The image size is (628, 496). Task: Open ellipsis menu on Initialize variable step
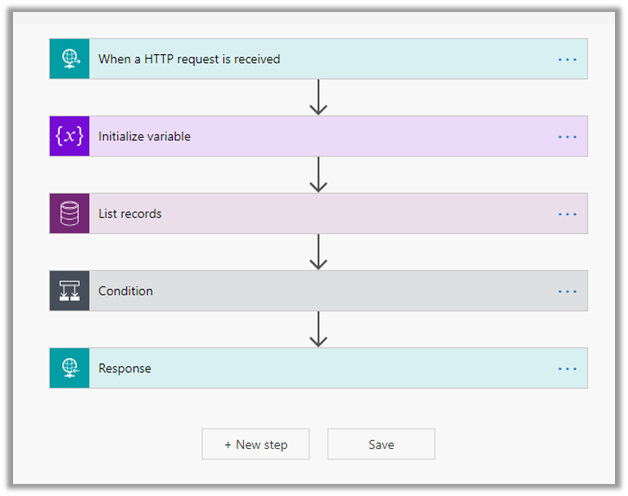(567, 136)
